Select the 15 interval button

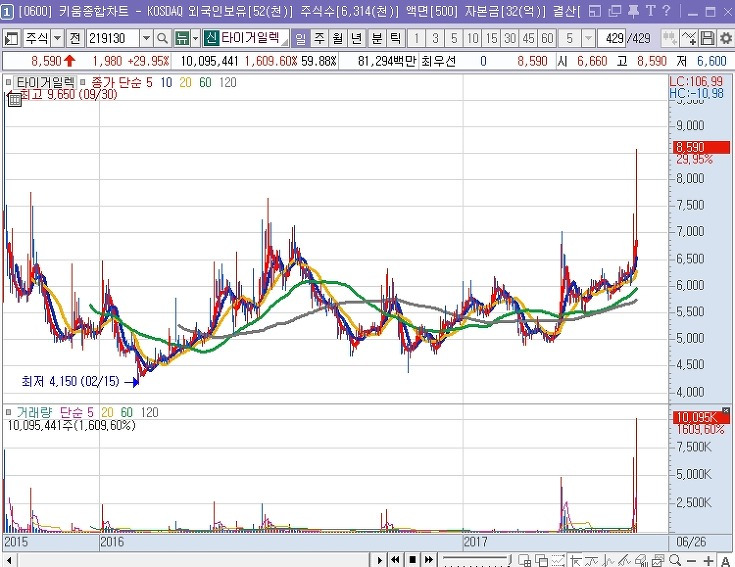491,38
